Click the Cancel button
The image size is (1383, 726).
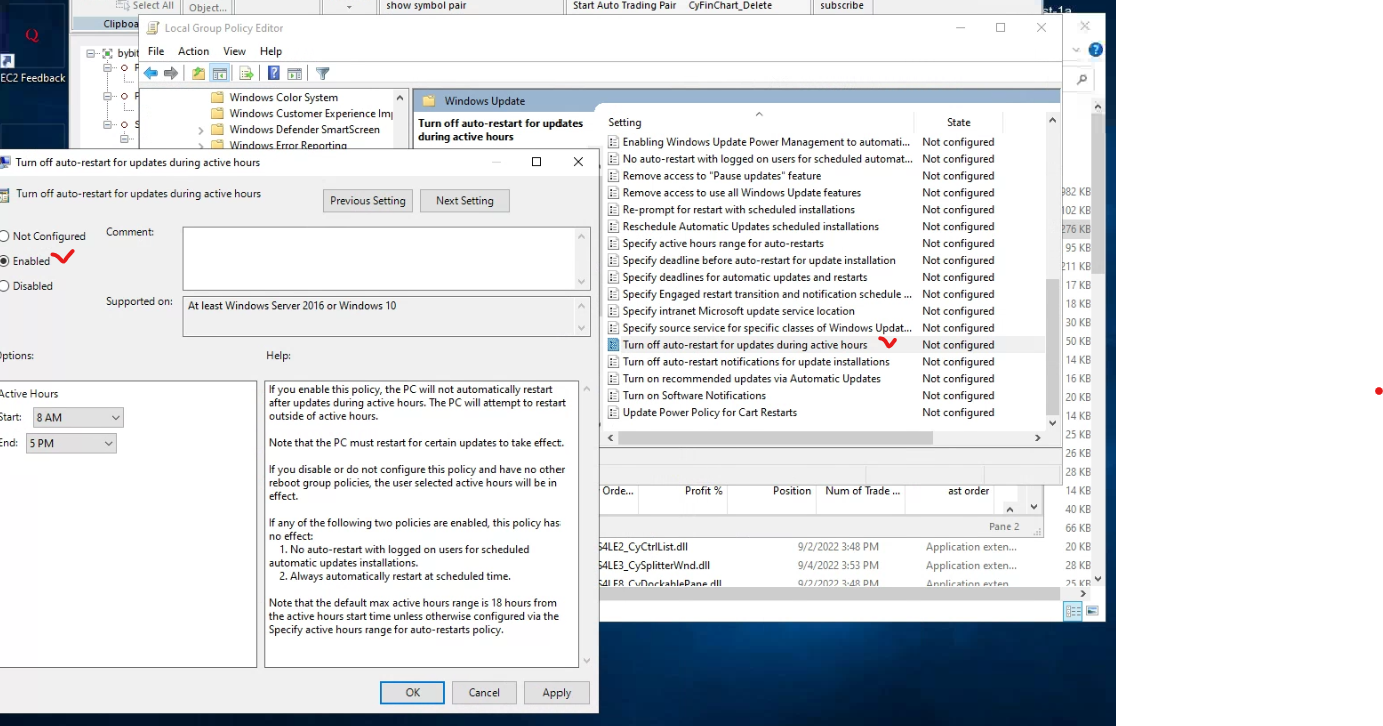(x=484, y=692)
